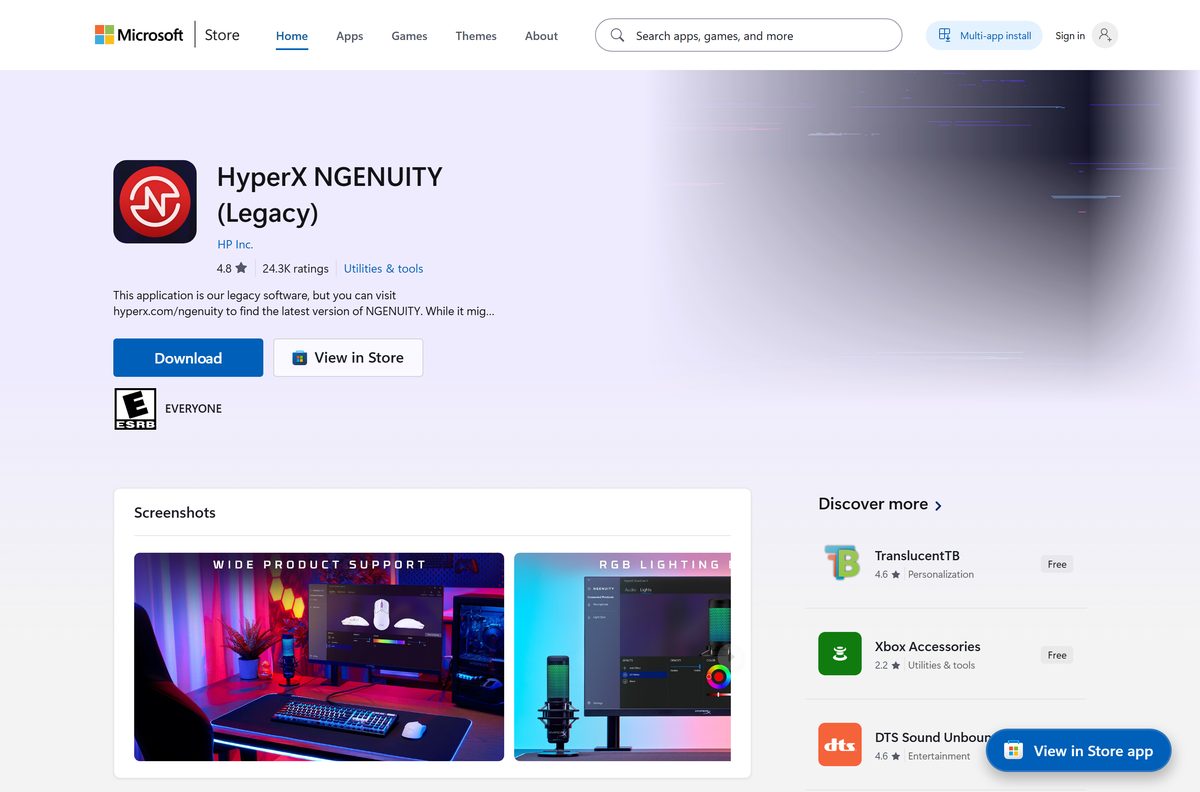
Task: Click the user account avatar icon
Action: pyautogui.click(x=1104, y=35)
